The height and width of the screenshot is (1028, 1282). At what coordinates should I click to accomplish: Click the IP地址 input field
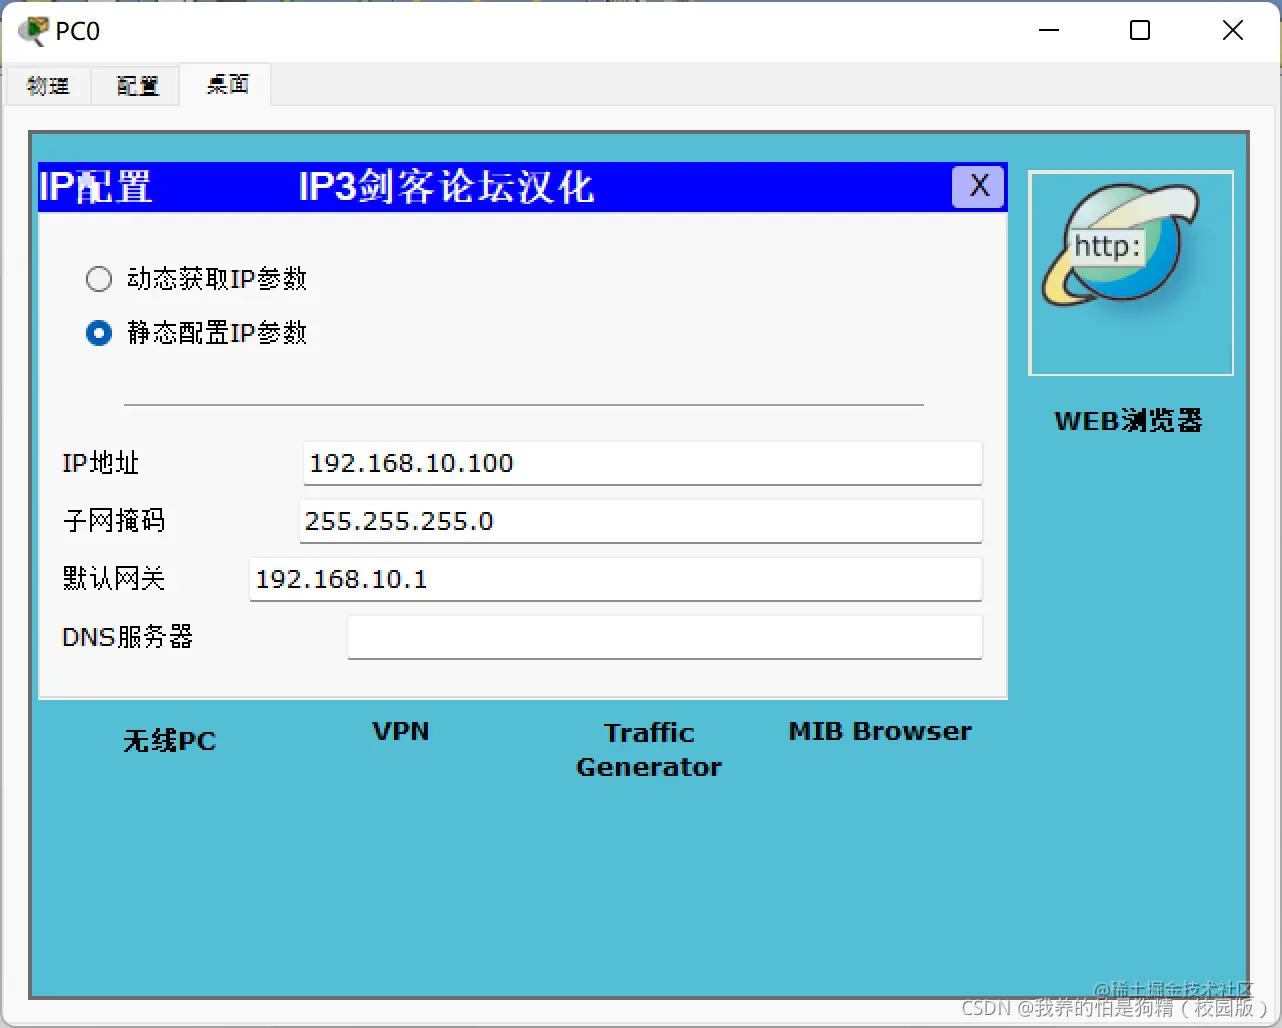(x=642, y=463)
